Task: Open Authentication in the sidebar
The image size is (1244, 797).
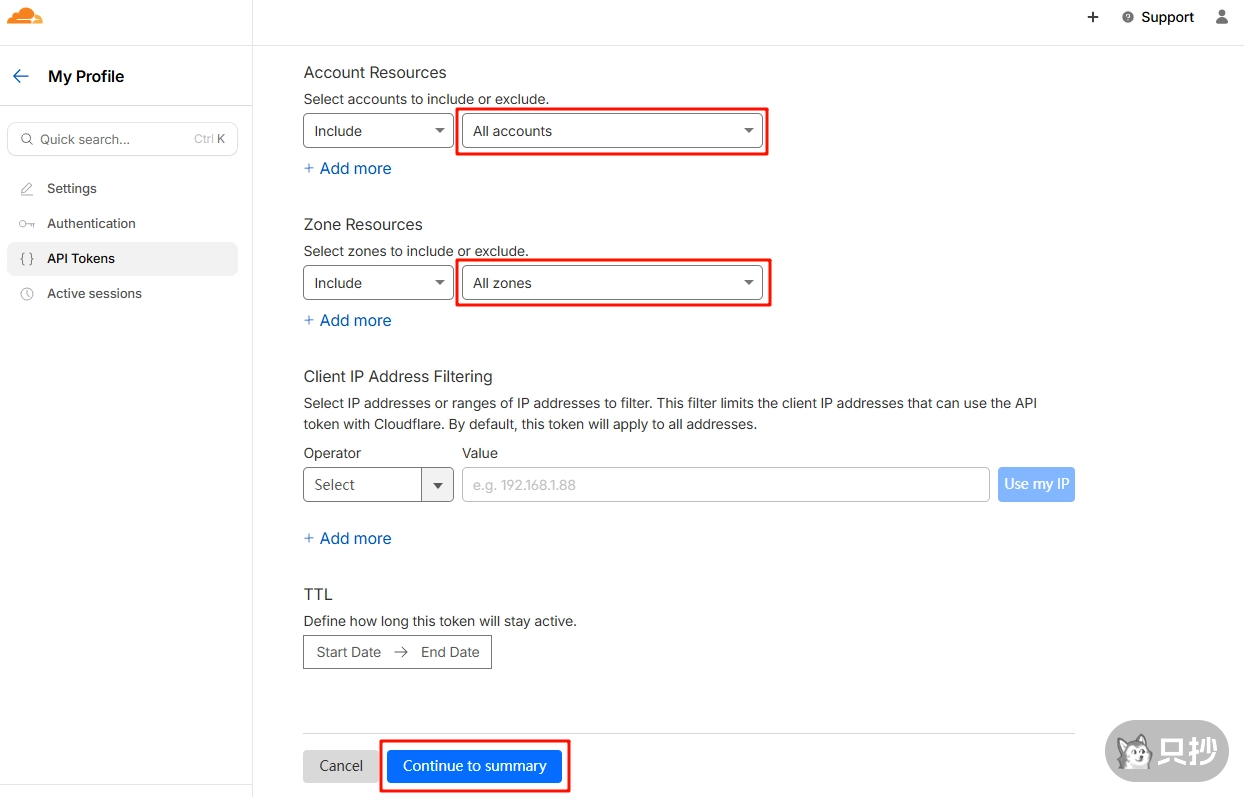Action: [x=91, y=223]
